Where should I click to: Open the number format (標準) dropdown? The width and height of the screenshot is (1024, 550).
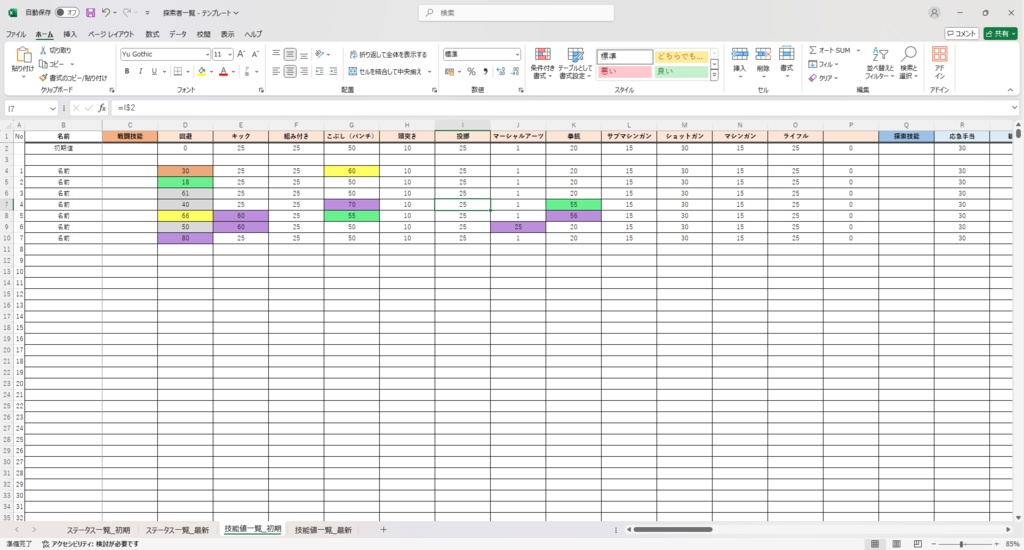[x=517, y=54]
